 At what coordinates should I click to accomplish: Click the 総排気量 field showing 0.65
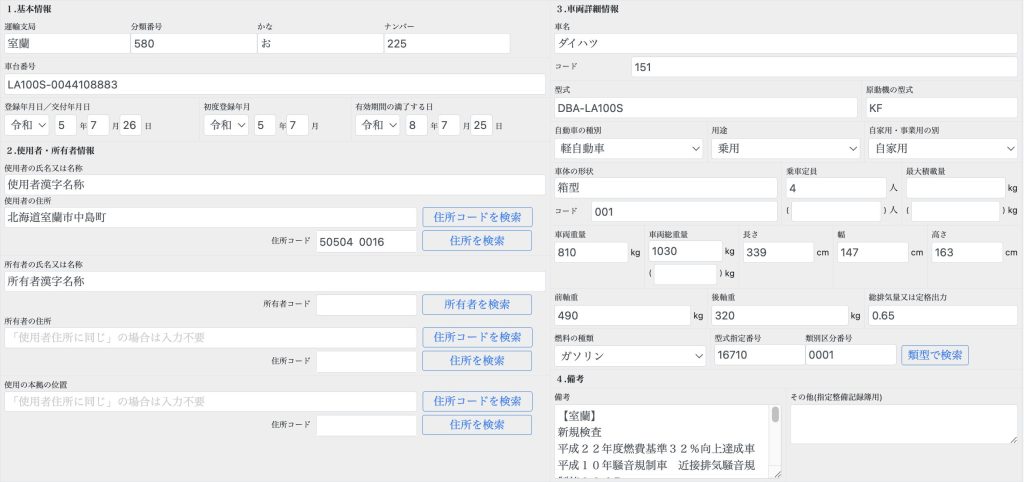point(942,315)
